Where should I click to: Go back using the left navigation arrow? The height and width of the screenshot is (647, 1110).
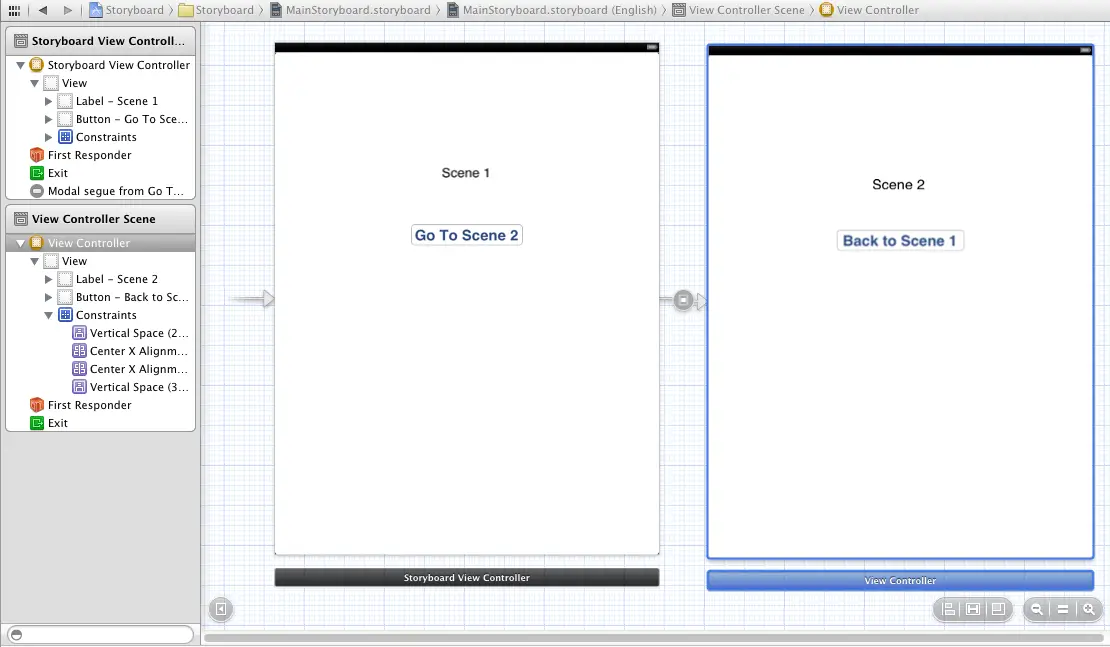tap(43, 10)
